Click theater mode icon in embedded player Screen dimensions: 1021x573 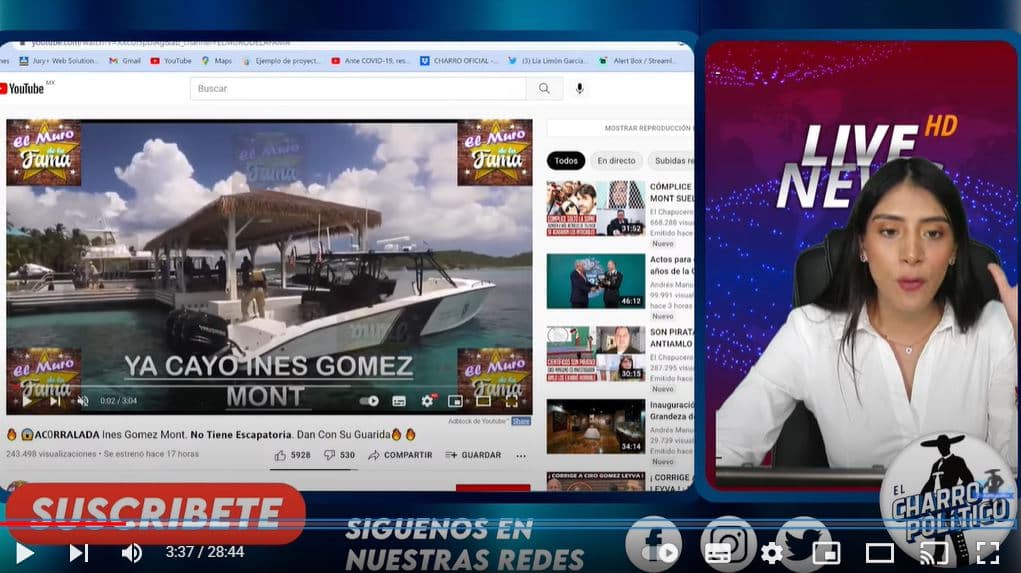pos(483,401)
